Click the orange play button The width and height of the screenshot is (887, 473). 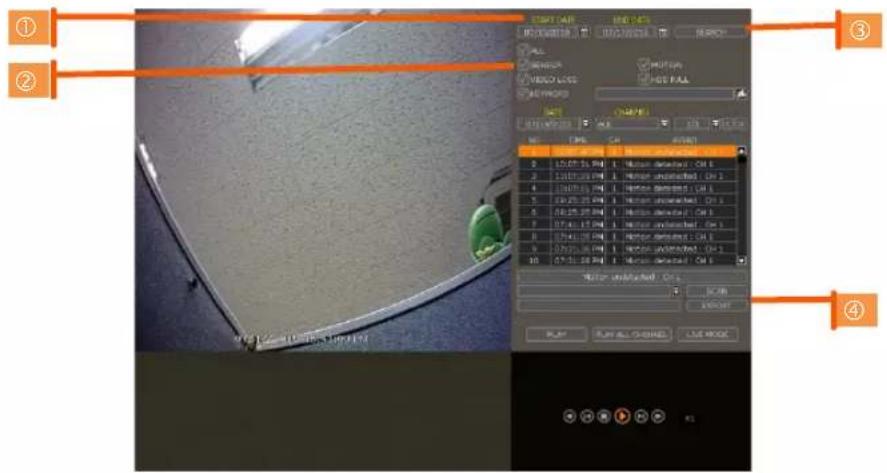[622, 416]
